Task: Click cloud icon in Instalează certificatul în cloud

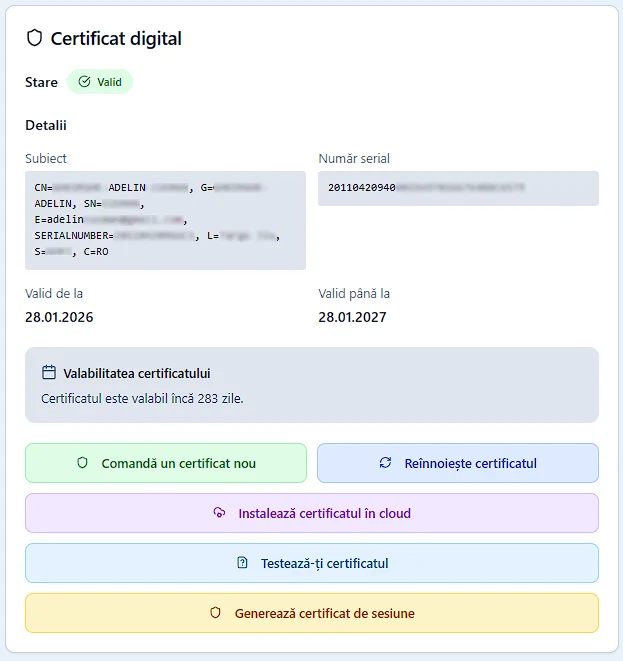Action: (x=219, y=513)
